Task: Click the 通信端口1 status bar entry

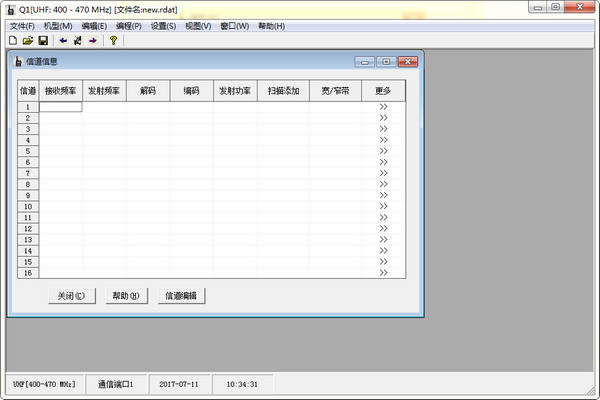Action: click(116, 384)
